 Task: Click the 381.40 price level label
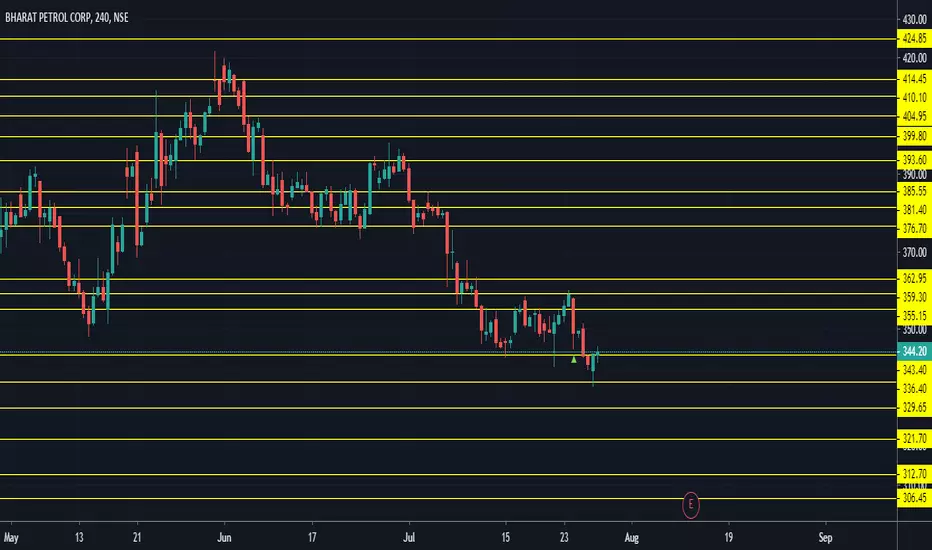coord(914,210)
